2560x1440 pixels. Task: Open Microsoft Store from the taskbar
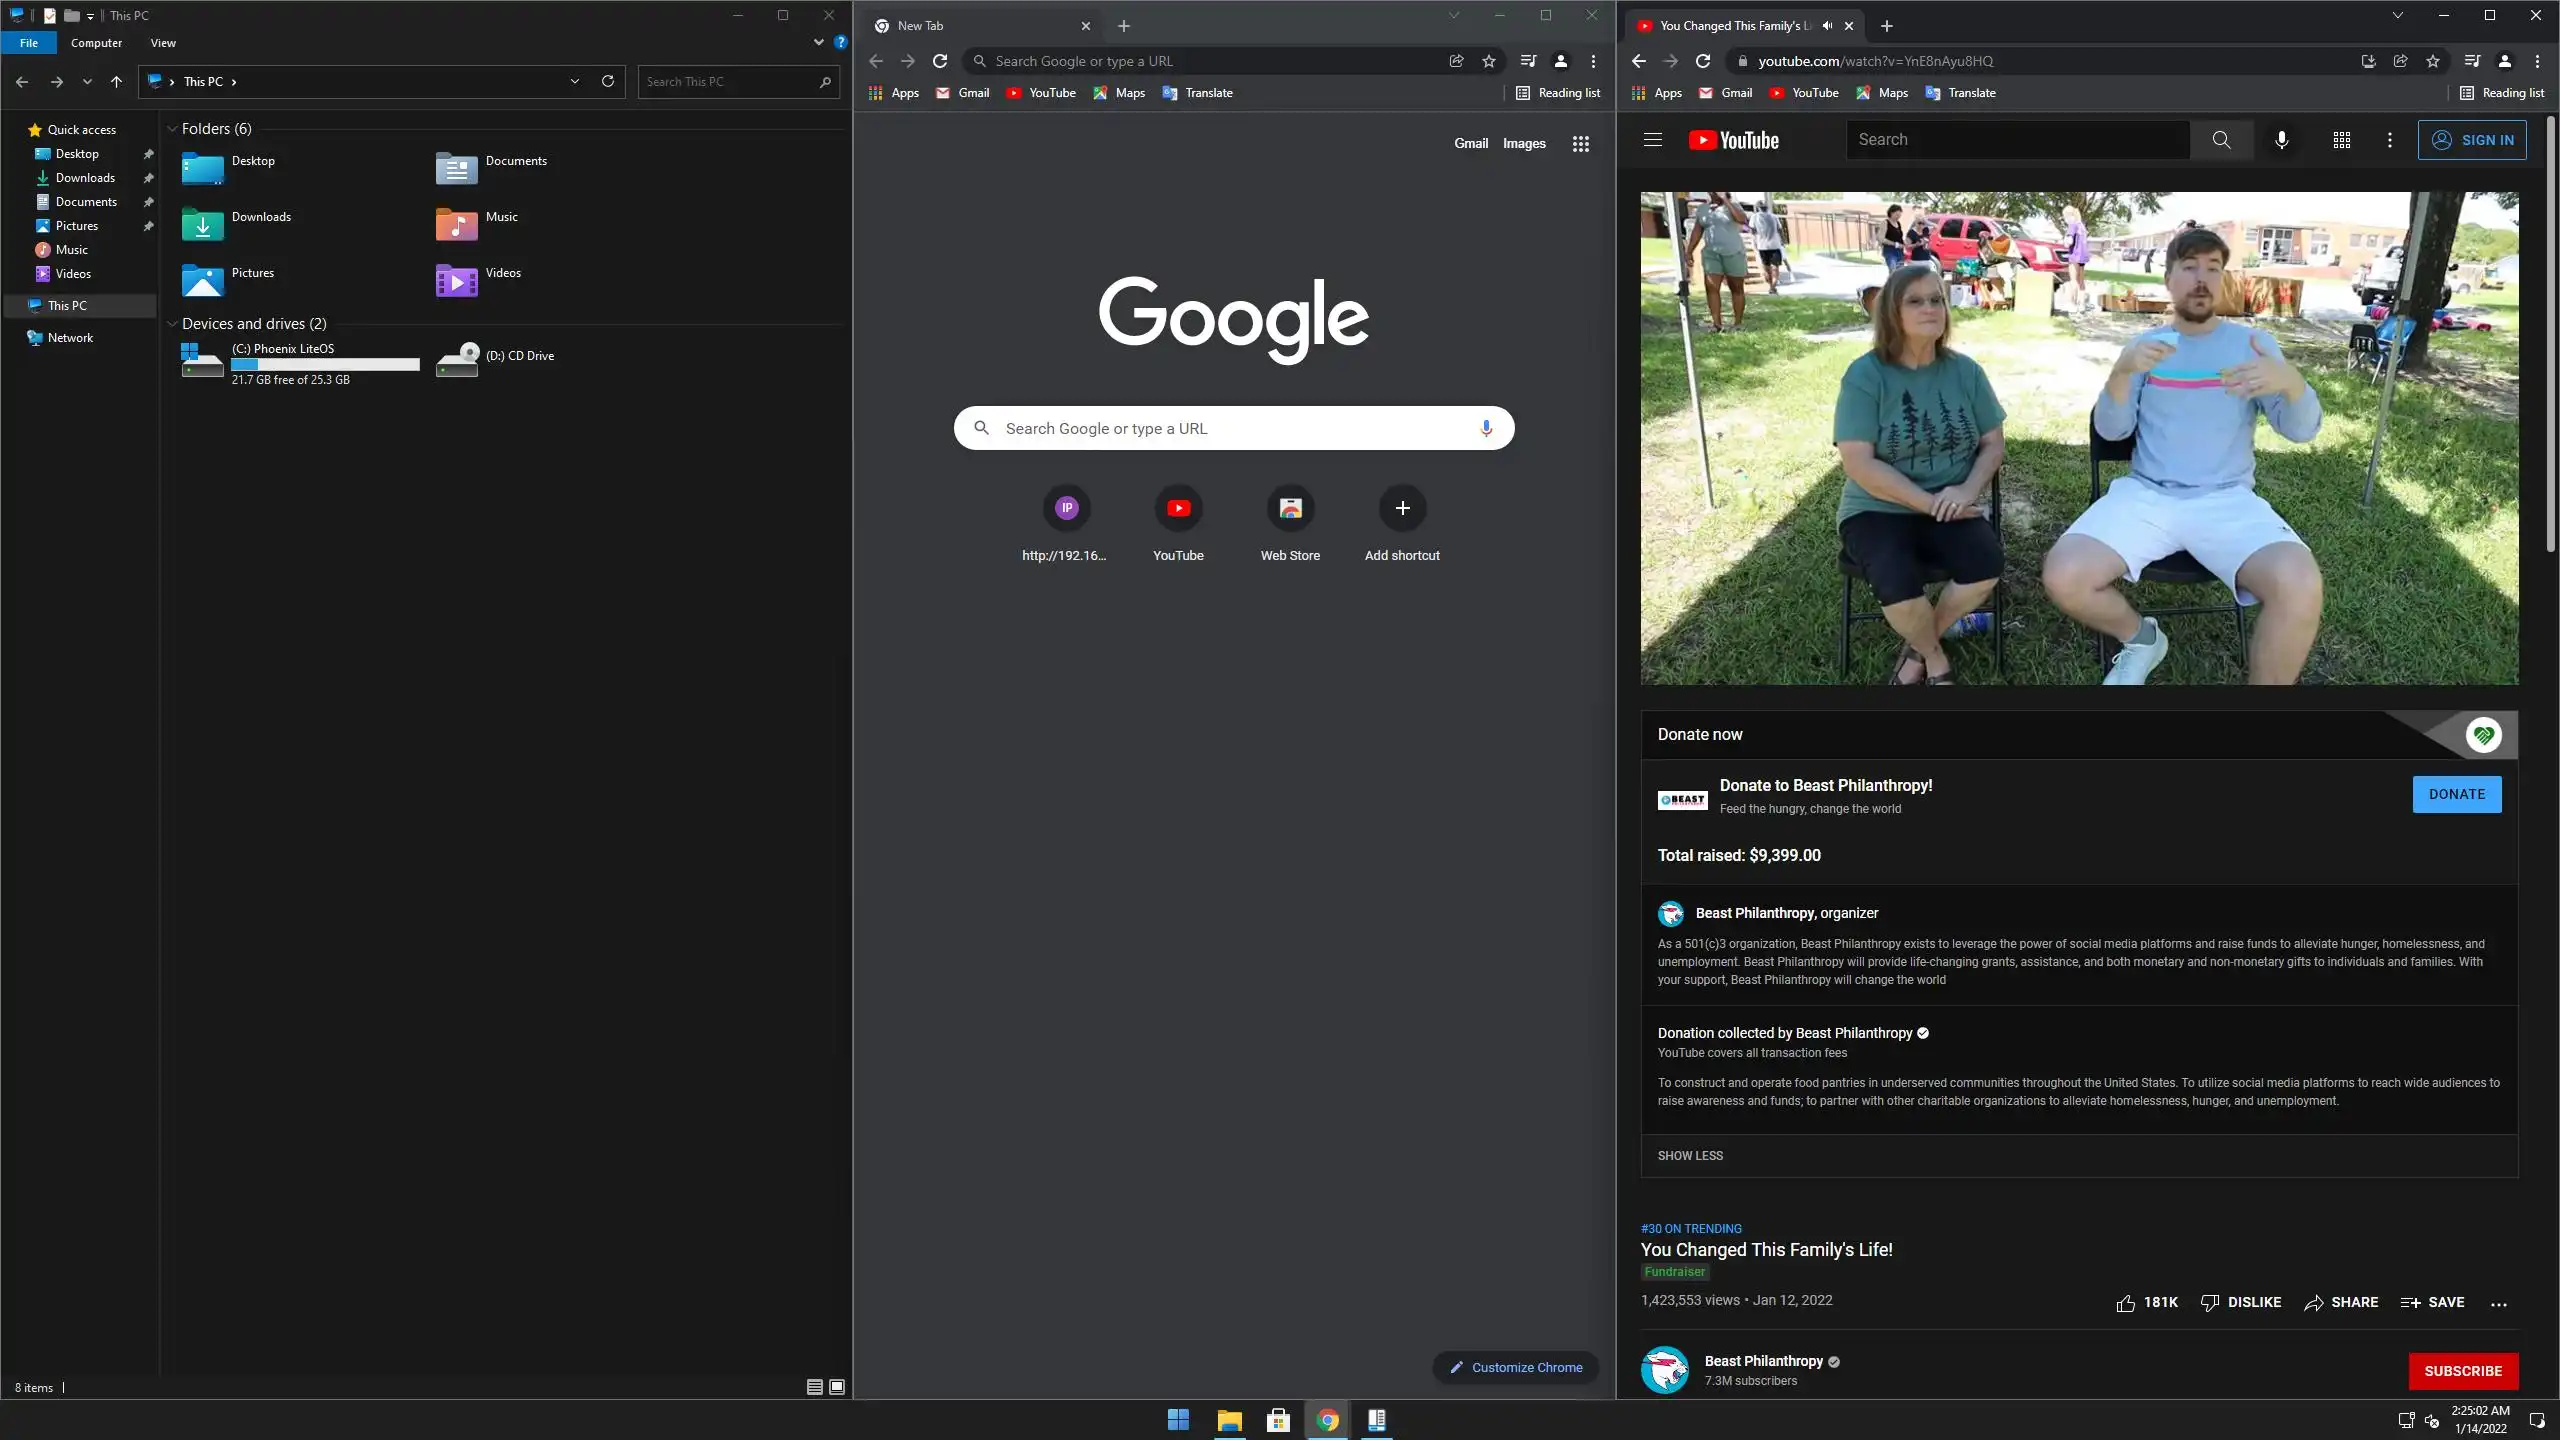[1278, 1420]
